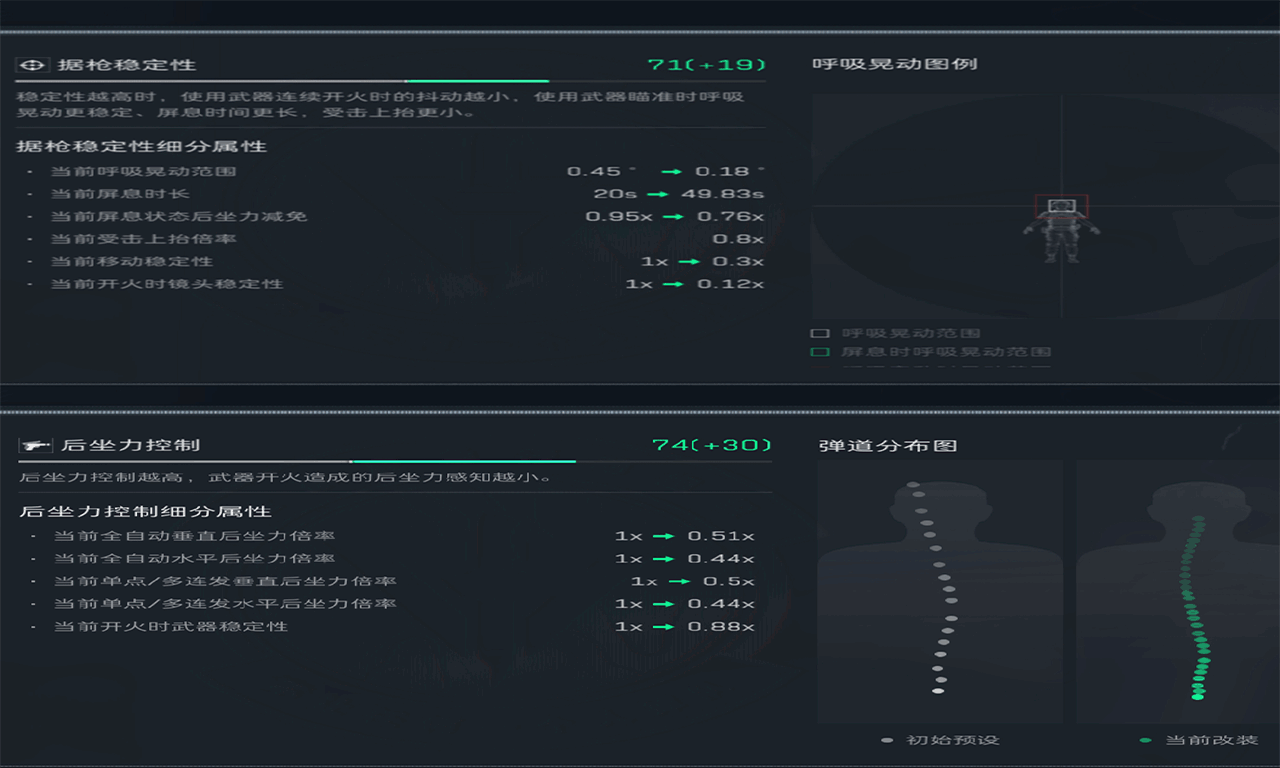Select the 据枪稳定性 section heading
The height and width of the screenshot is (768, 1280).
126,65
